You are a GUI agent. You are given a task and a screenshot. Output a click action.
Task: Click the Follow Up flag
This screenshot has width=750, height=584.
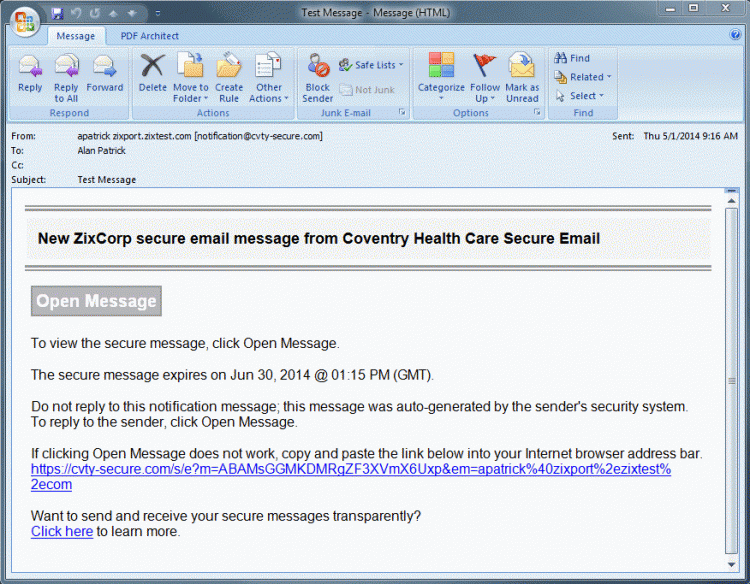485,78
